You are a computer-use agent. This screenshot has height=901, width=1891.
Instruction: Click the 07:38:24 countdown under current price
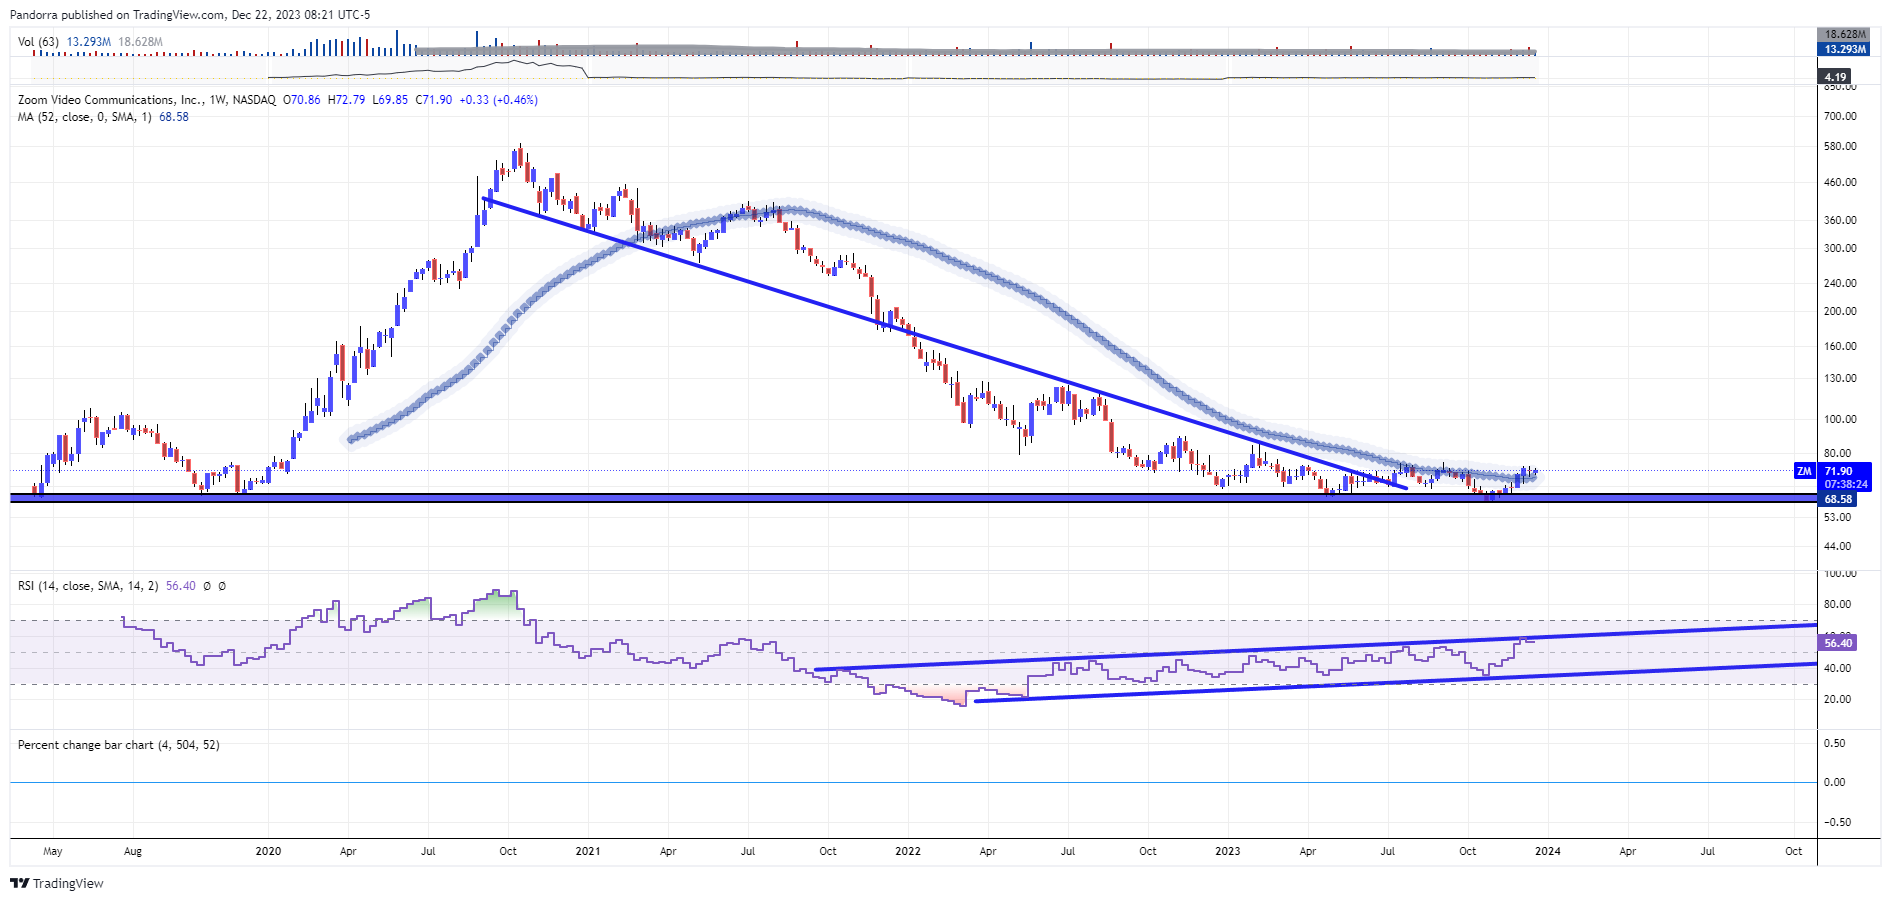click(1846, 485)
